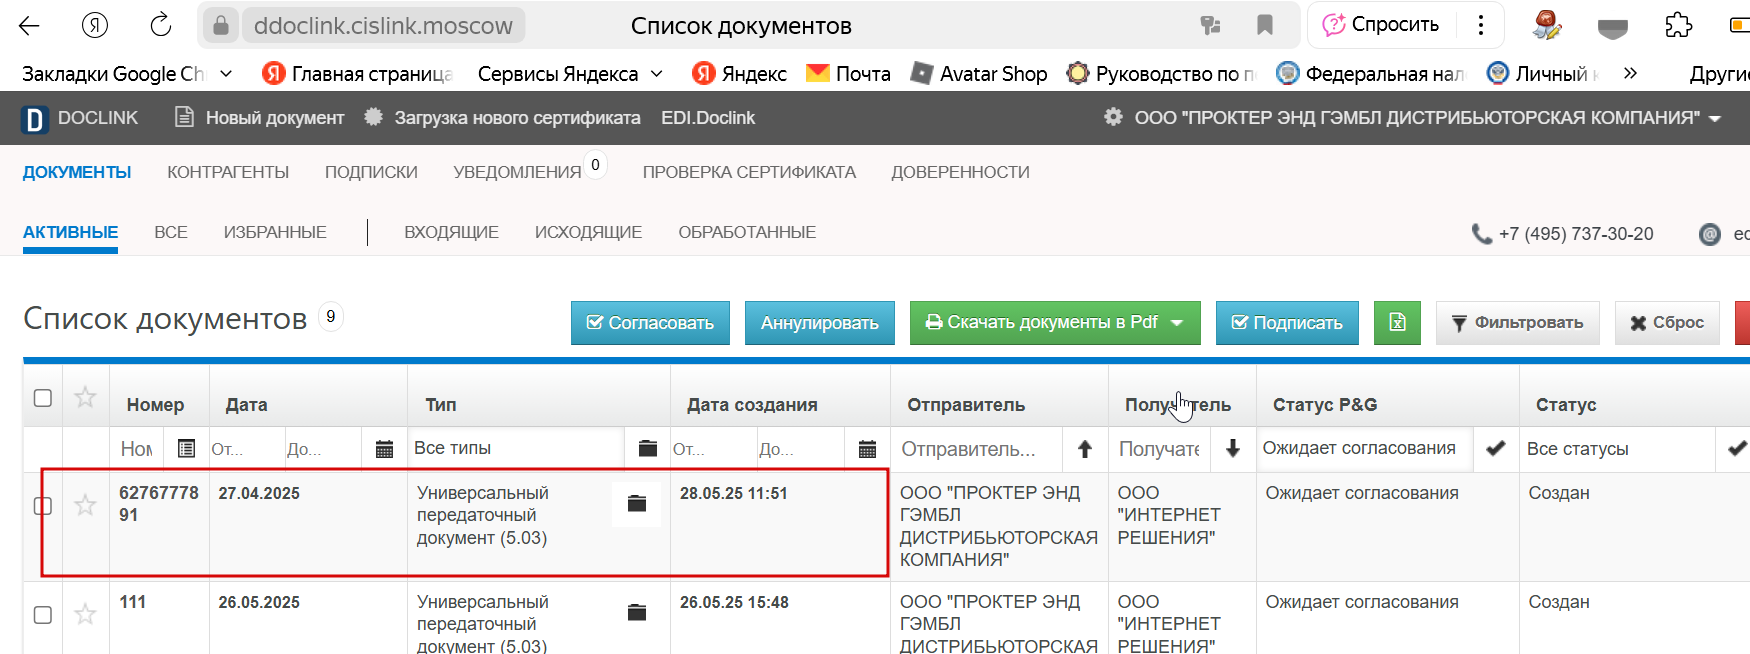
Task: Click the Отправитель filter field
Action: [978, 449]
